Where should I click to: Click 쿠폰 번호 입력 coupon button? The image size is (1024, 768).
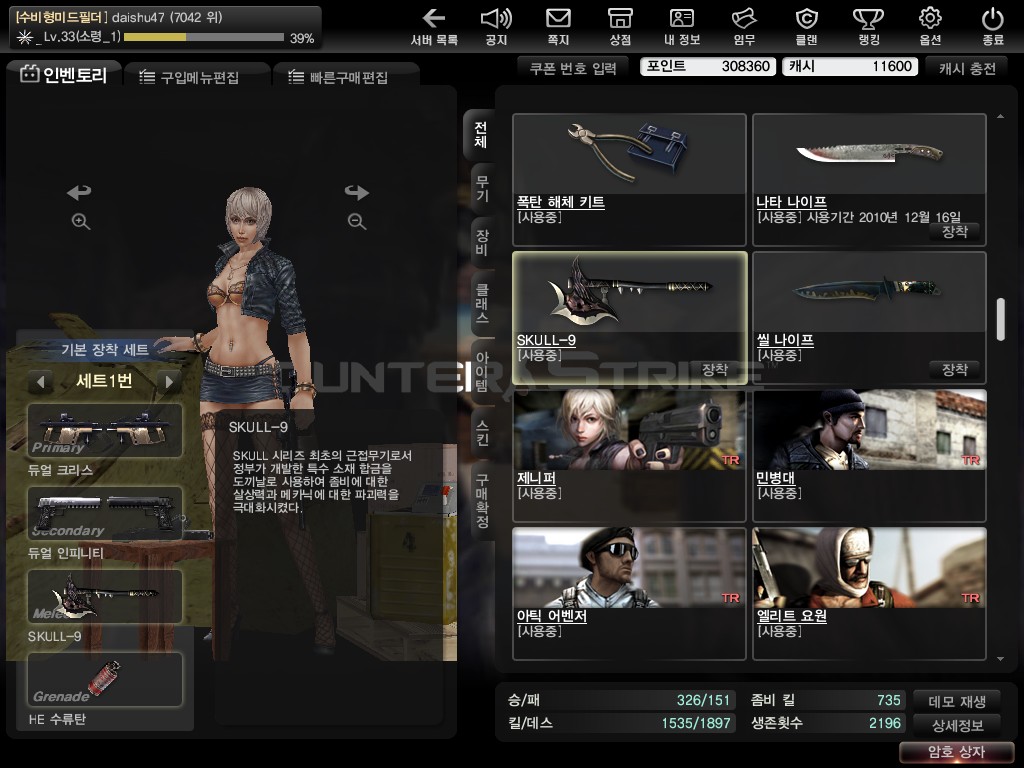coord(573,68)
